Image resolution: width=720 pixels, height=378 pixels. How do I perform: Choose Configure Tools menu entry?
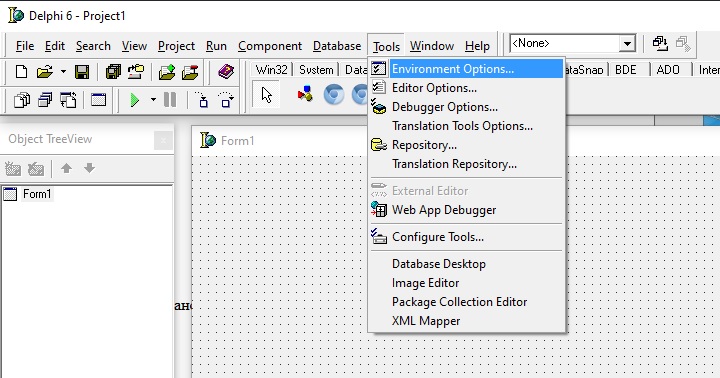click(467, 237)
